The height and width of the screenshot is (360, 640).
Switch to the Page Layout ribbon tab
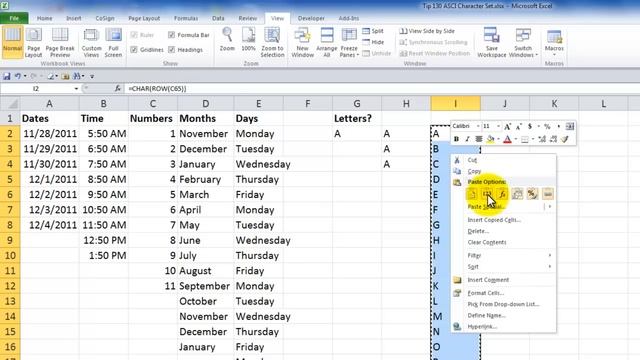click(144, 18)
